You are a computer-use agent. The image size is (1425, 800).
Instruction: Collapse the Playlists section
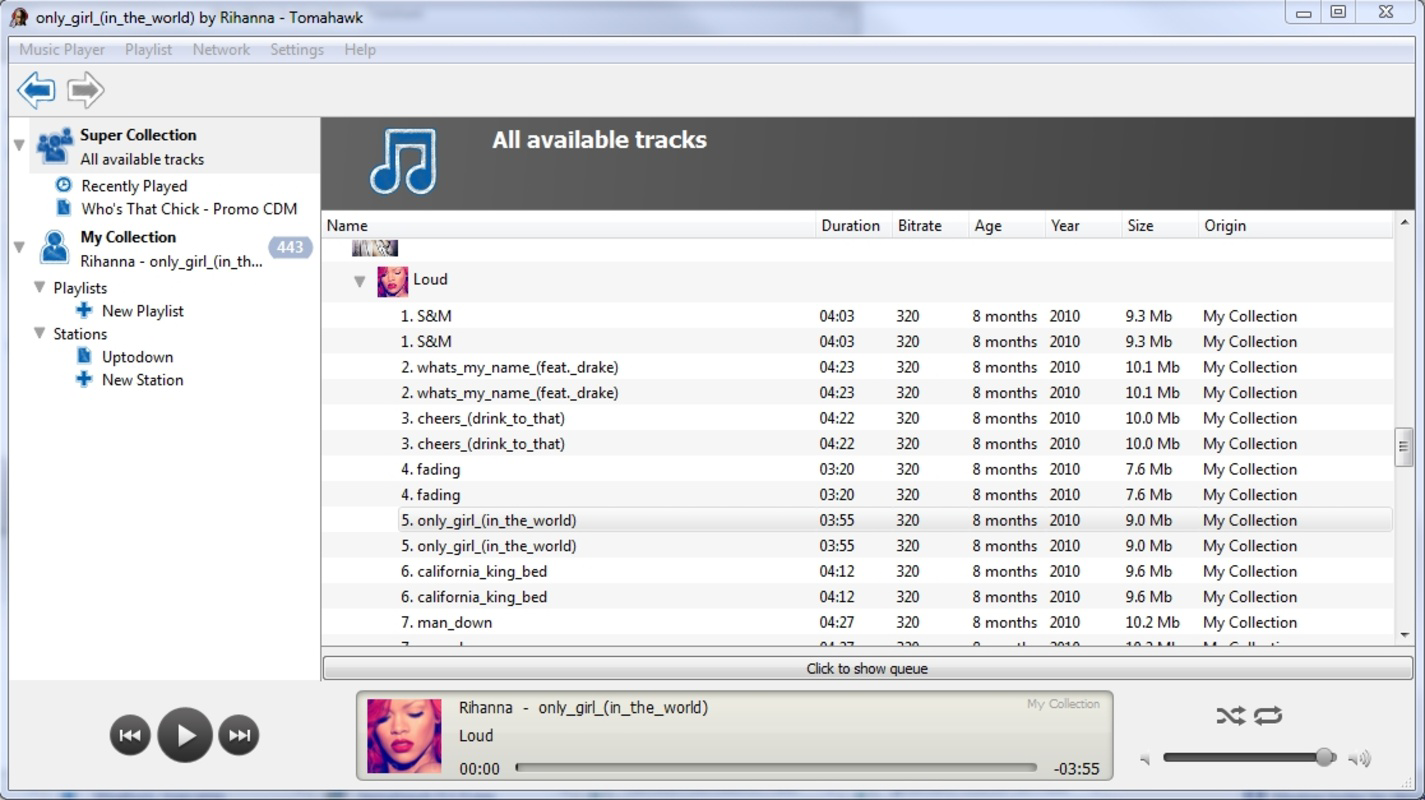click(39, 287)
